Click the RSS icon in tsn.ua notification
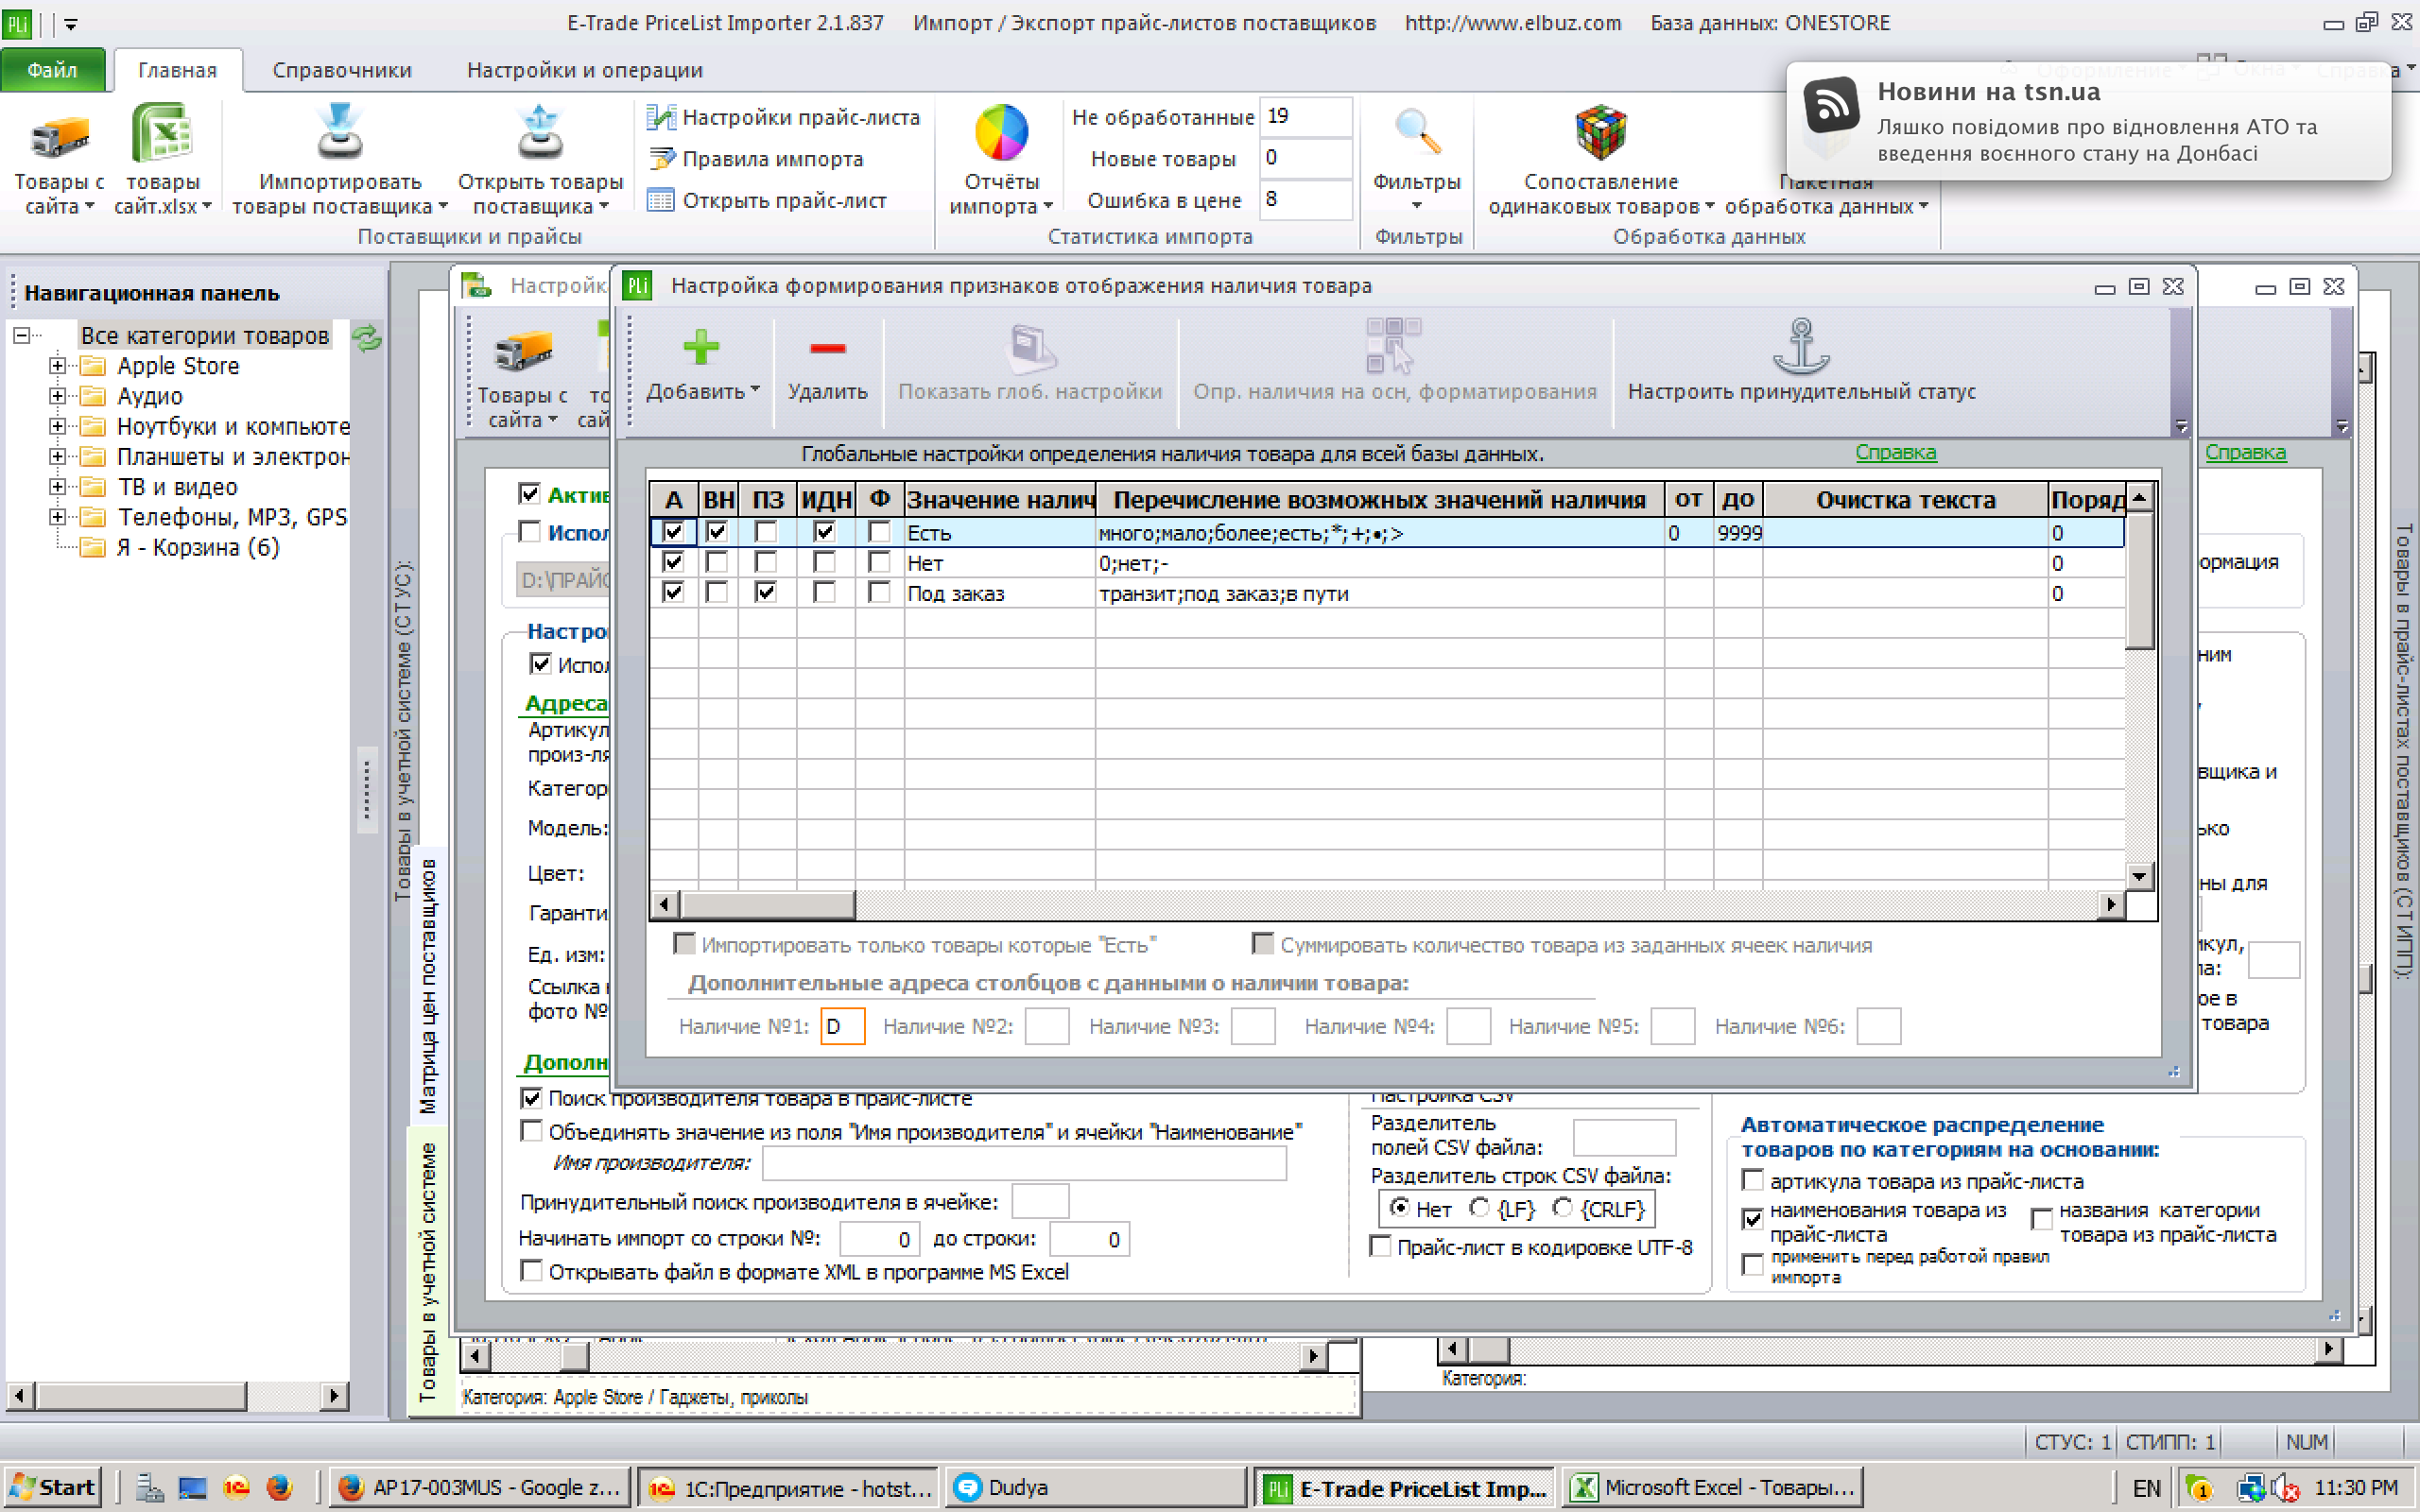This screenshot has width=2420, height=1512. (x=1830, y=104)
